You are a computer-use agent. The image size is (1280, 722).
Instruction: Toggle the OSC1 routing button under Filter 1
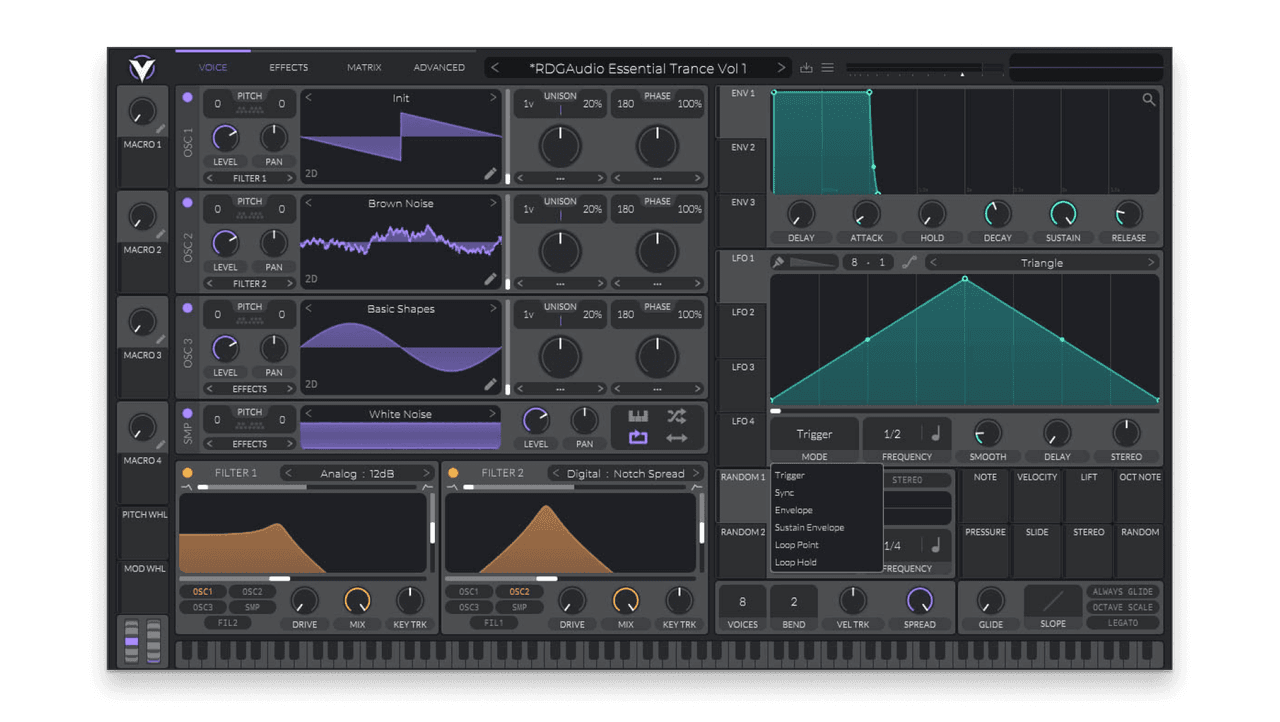pos(202,591)
